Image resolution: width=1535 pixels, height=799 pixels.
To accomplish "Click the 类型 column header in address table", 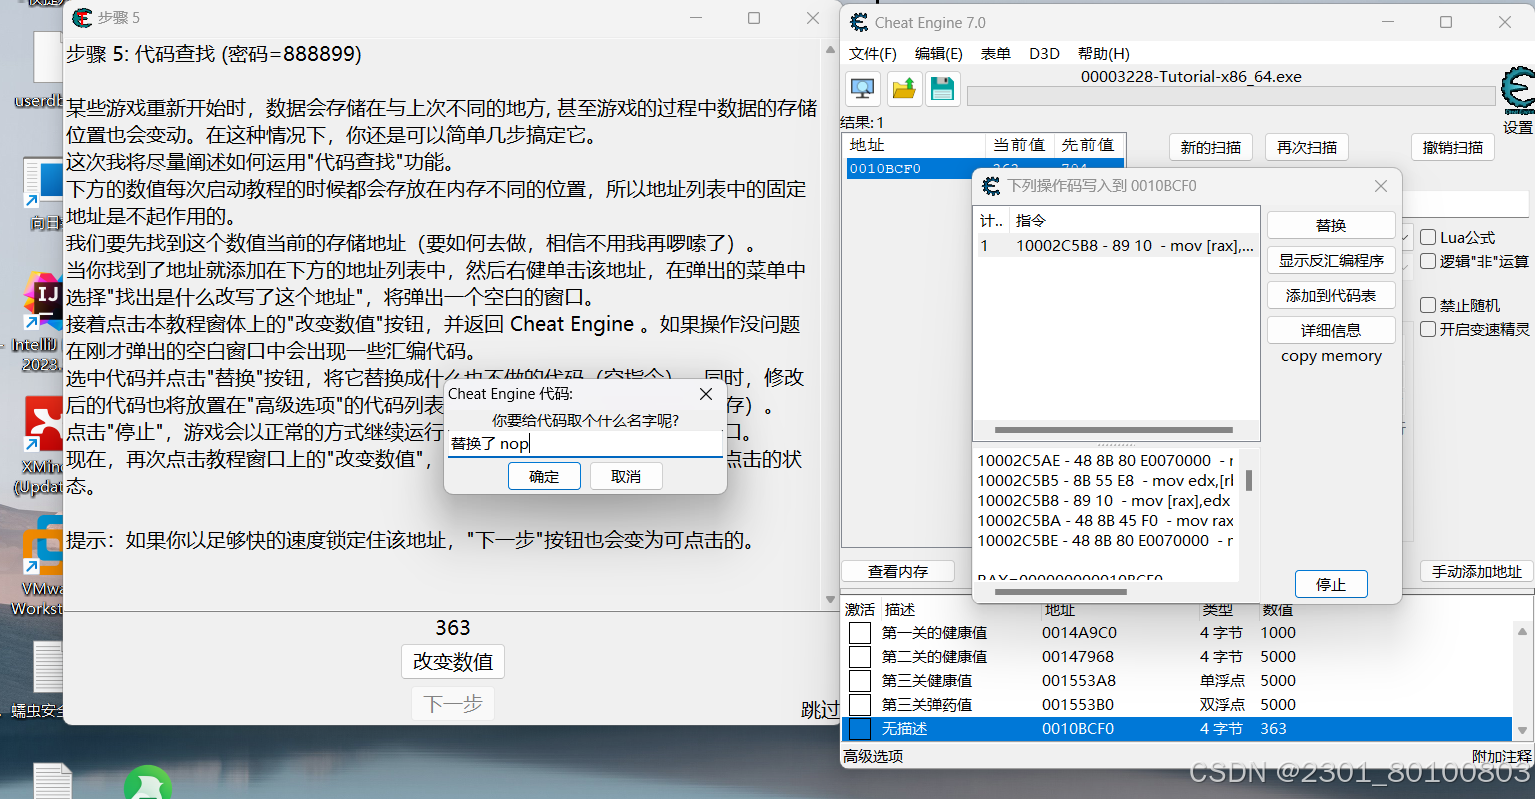I will (1217, 610).
